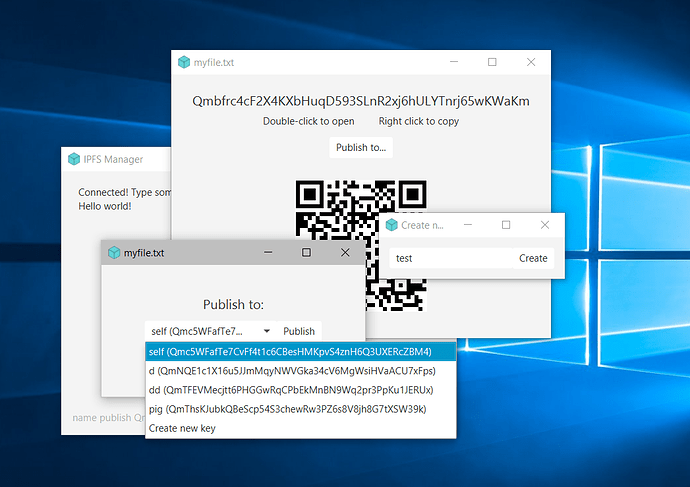Maximize the Create n... window
This screenshot has width=690, height=487.
tap(506, 225)
